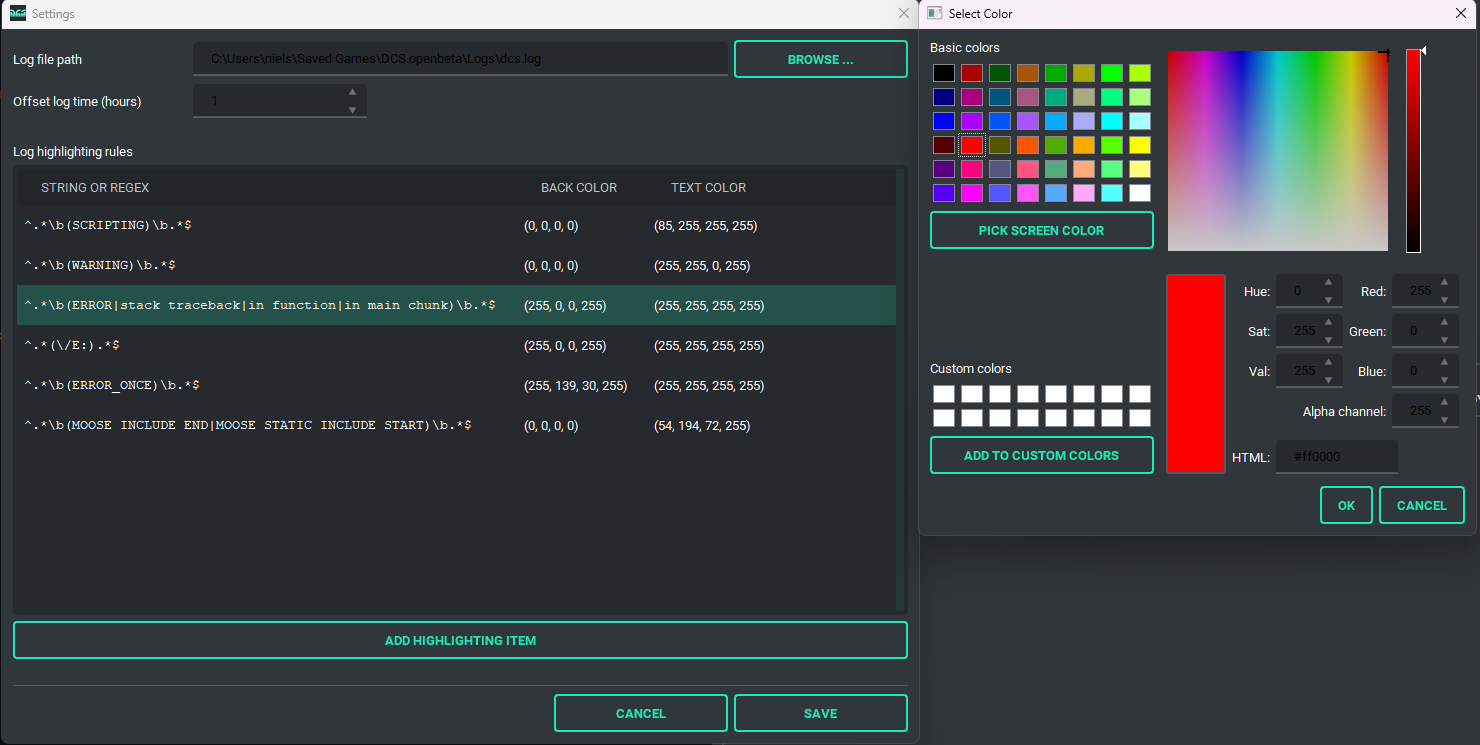Save the settings
Viewport: 1480px width, 745px height.
pyautogui.click(x=820, y=713)
